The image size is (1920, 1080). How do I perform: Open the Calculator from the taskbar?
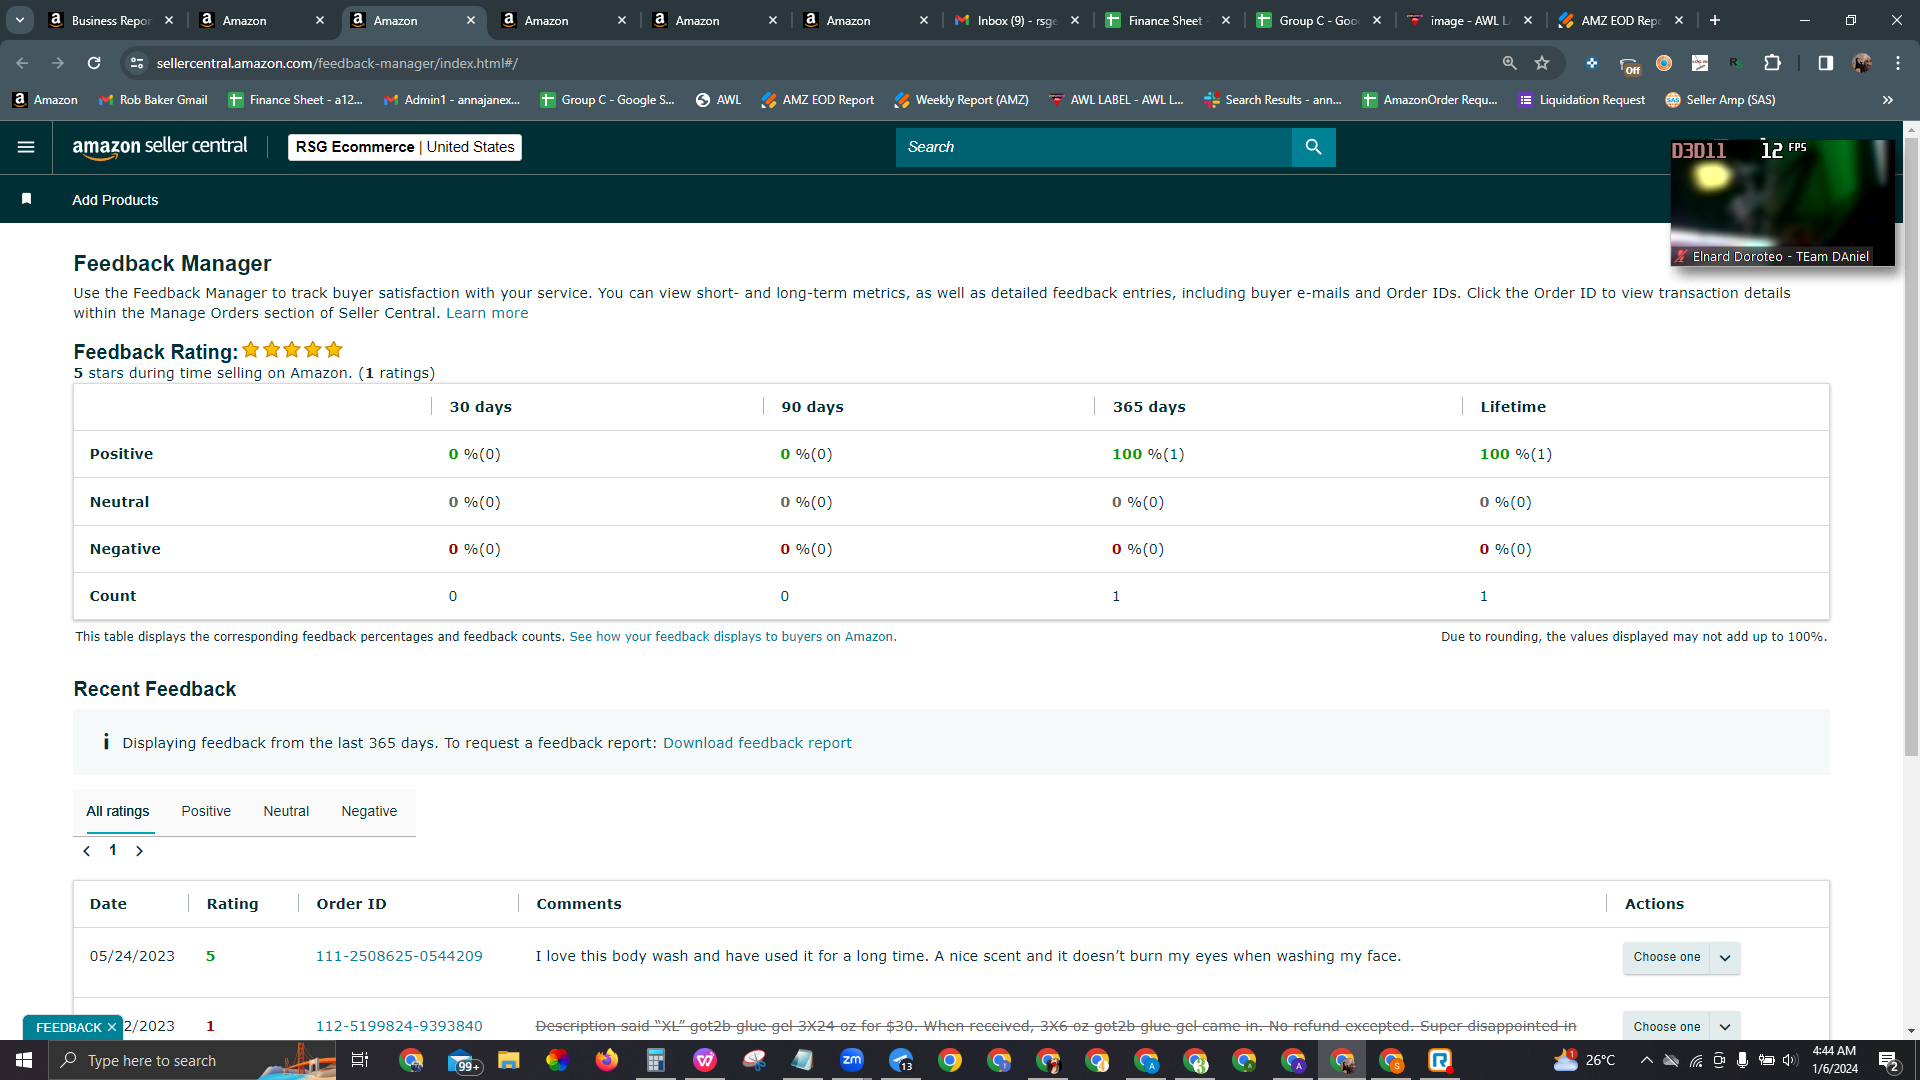coord(656,1060)
